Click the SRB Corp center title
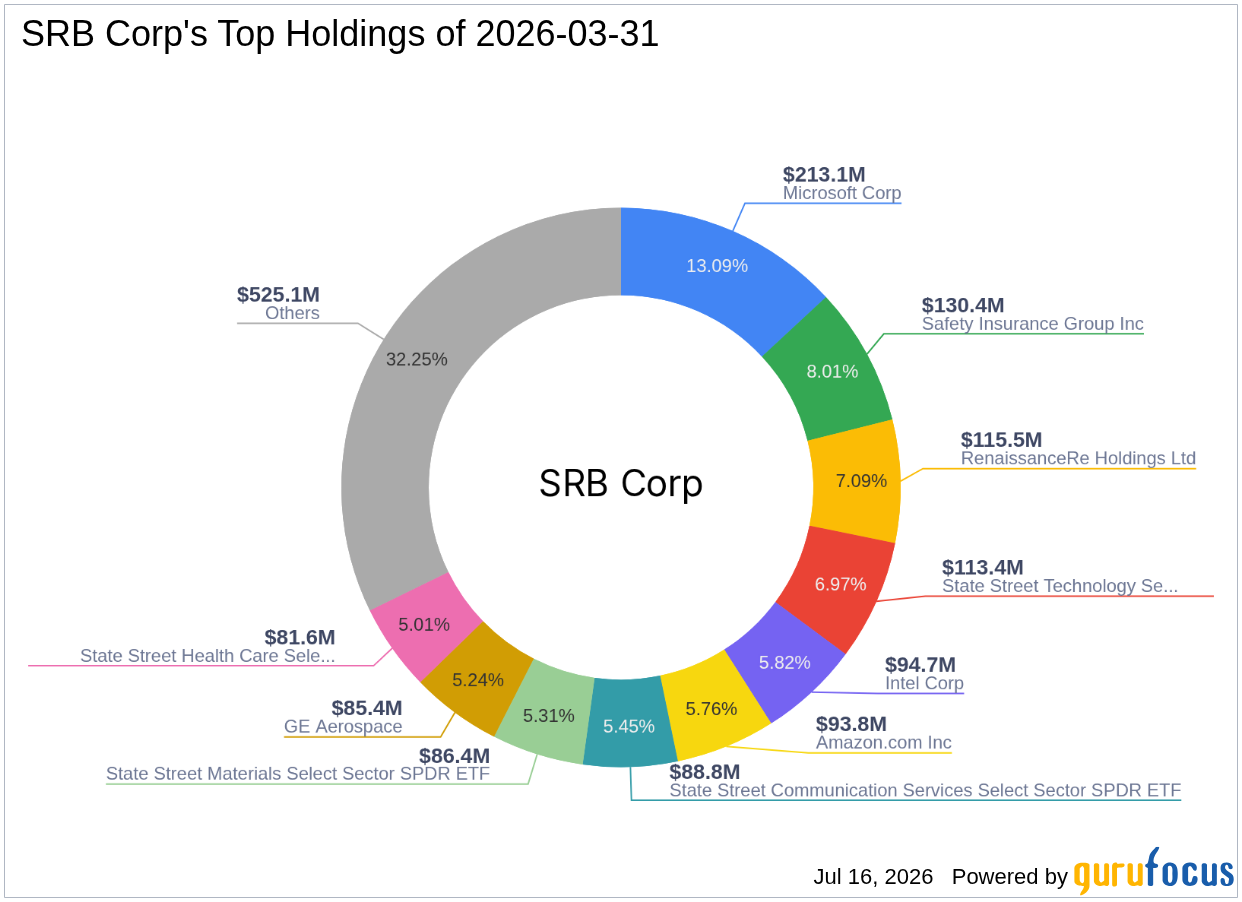 [621, 484]
